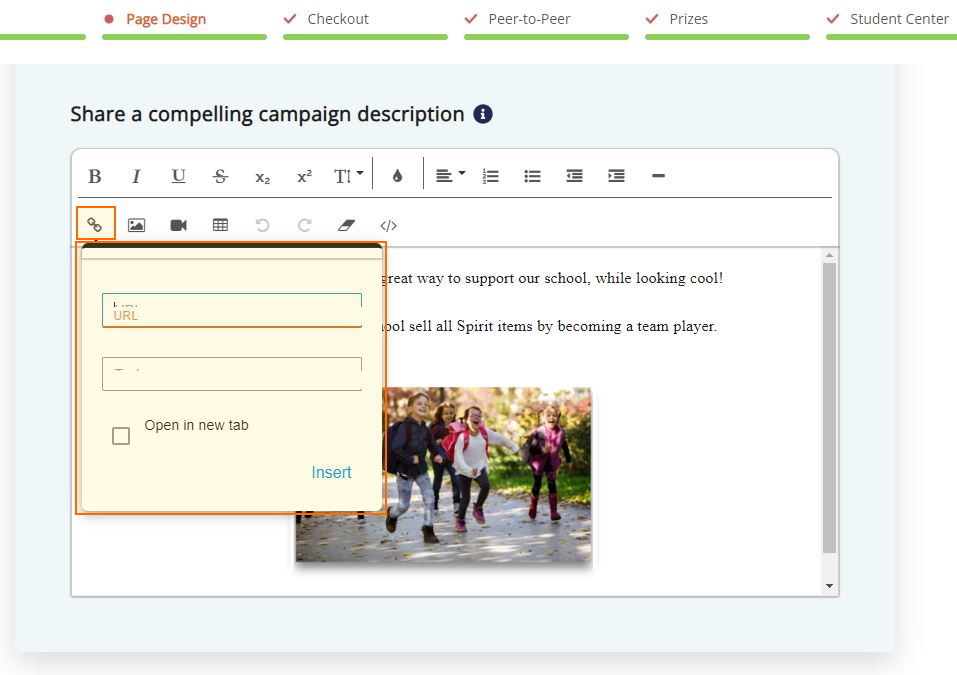This screenshot has height=675, width=957.
Task: Click the text 'support our school, while looking cool!'
Action: (594, 278)
